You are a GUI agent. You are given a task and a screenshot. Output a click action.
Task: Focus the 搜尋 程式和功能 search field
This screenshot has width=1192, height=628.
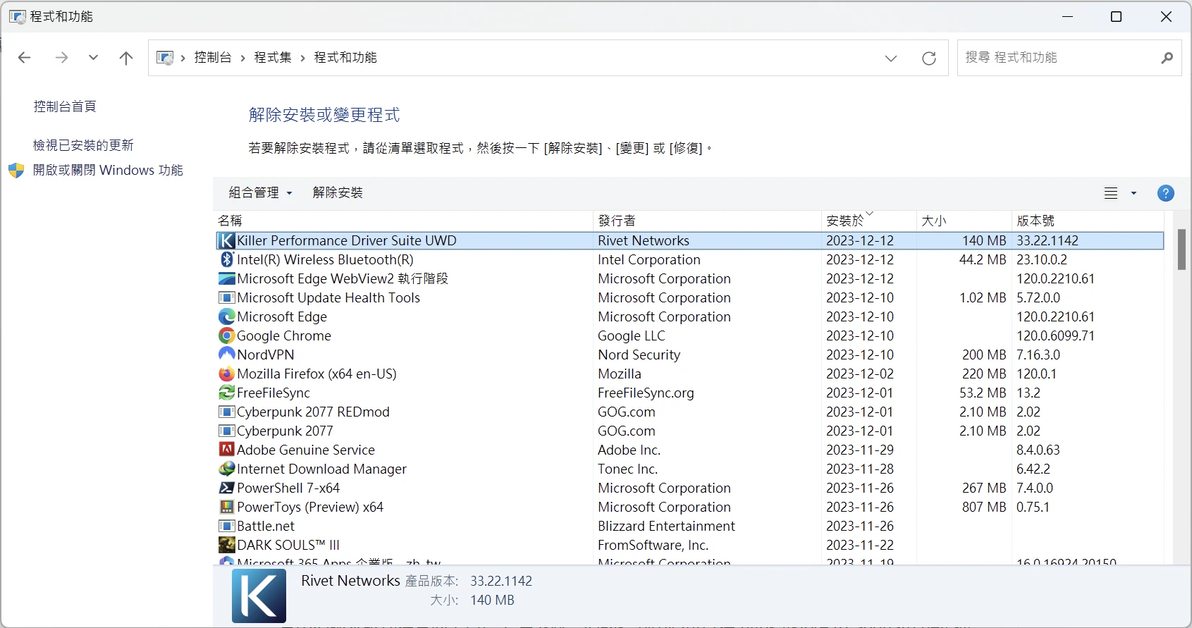1059,58
